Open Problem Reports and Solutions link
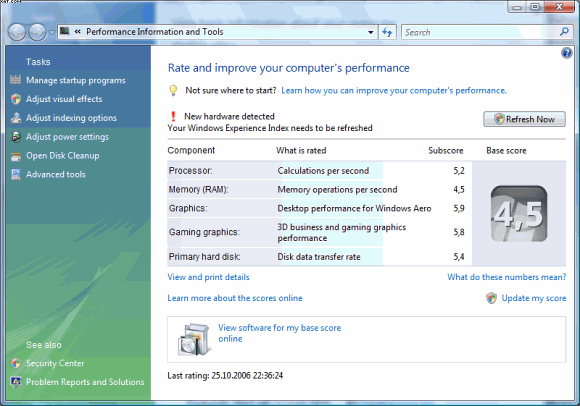The image size is (580, 406). [85, 382]
